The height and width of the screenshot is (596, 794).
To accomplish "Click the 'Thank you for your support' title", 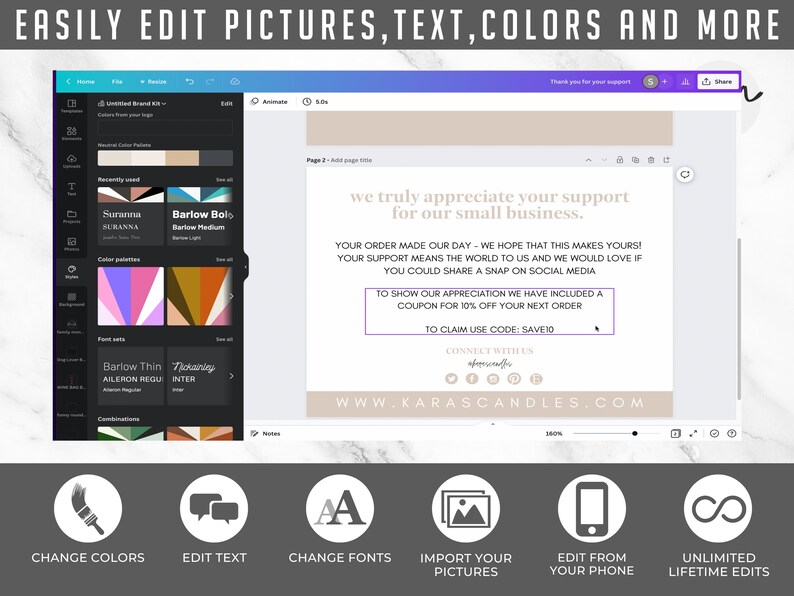I will (x=590, y=82).
